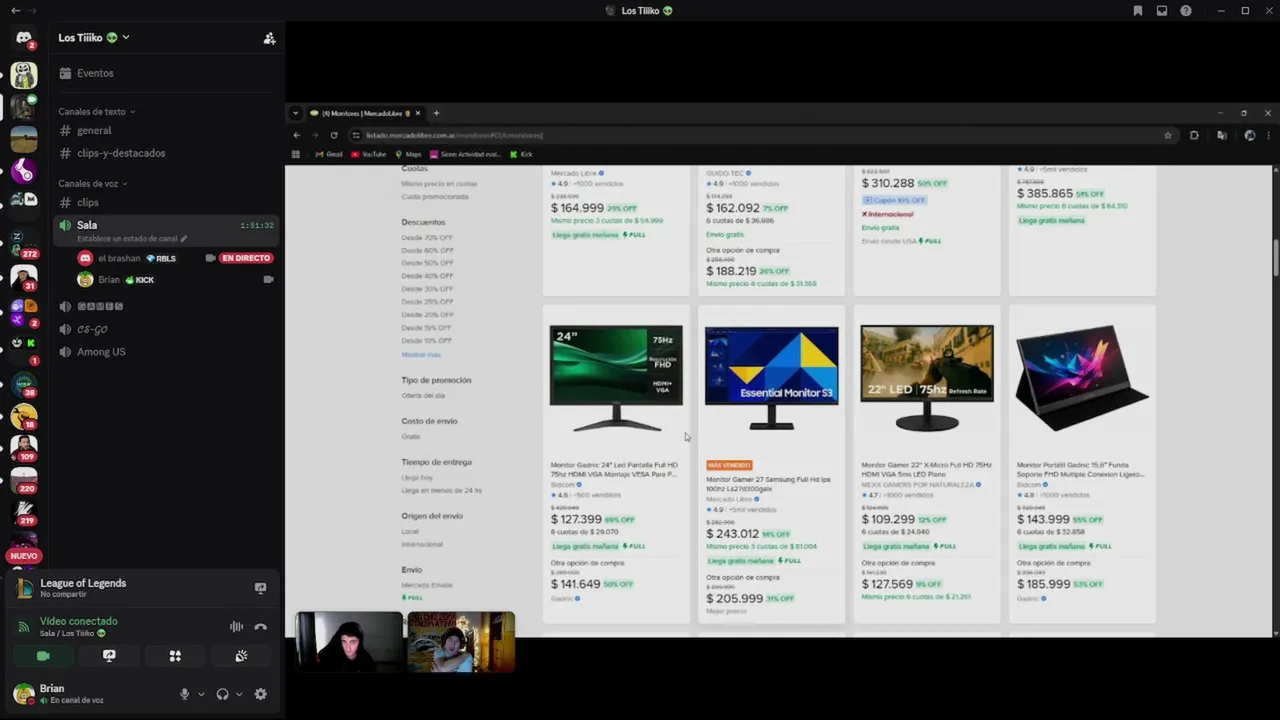Open the skeleton avatar server icon
The height and width of the screenshot is (720, 1280).
[x=24, y=75]
